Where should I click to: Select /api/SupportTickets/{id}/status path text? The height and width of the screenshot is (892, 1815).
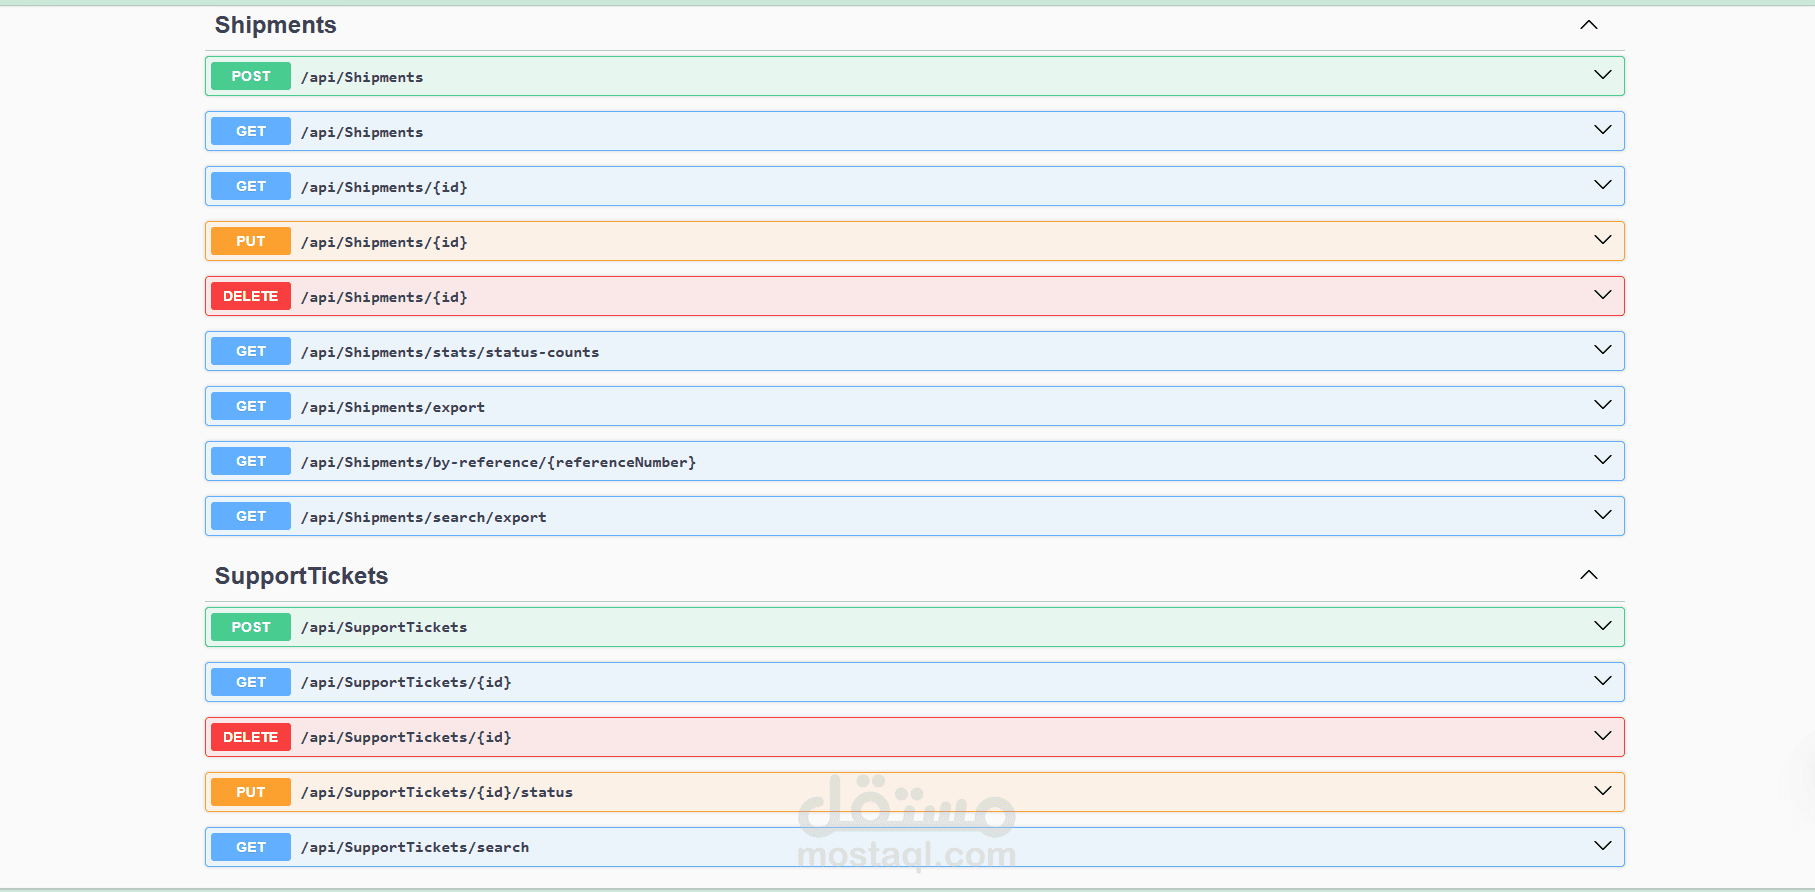[437, 792]
